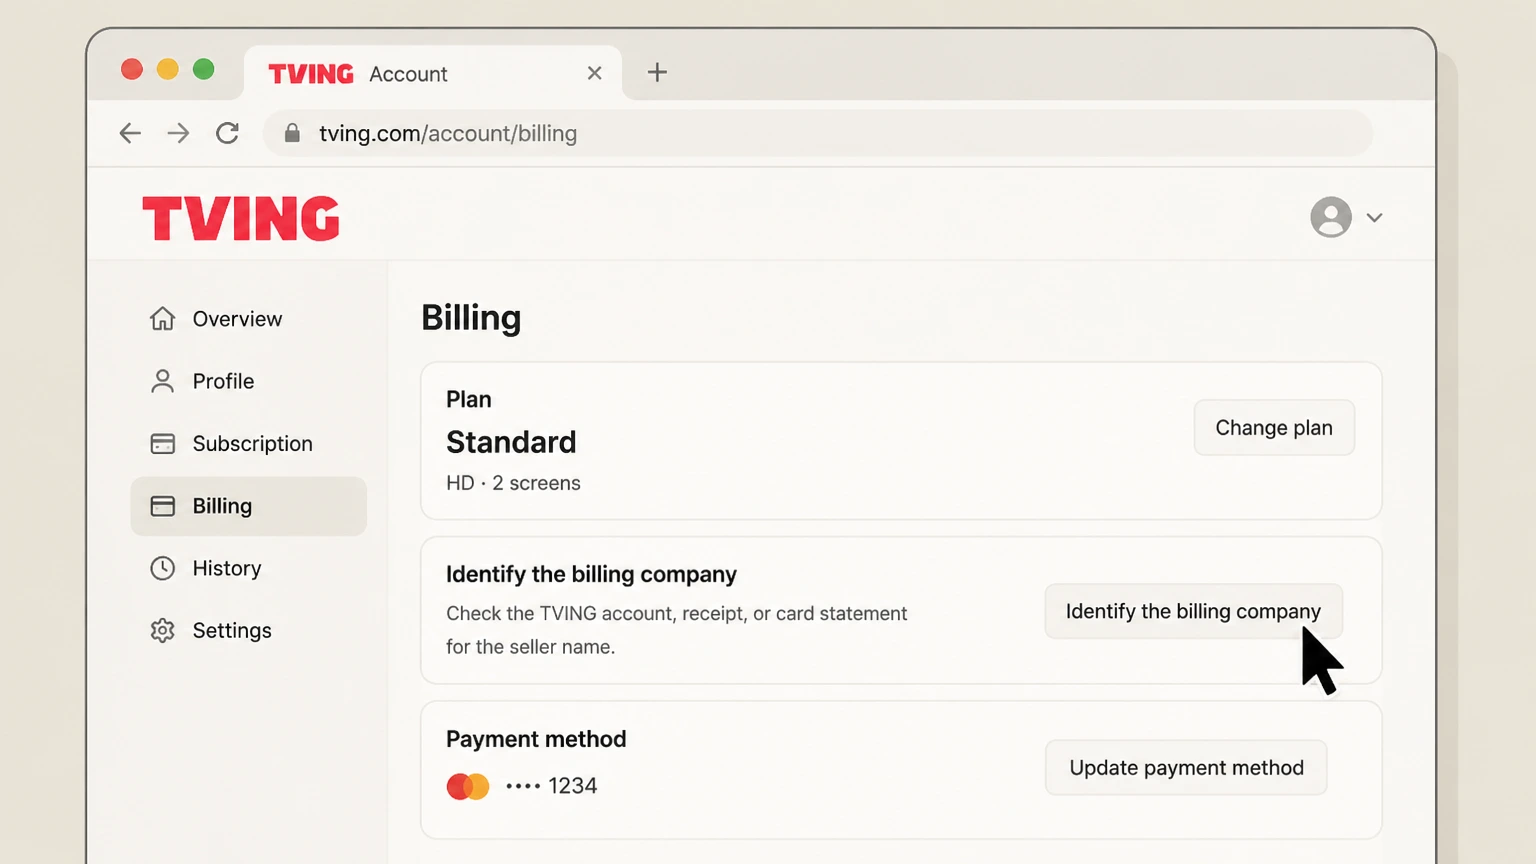Click the Overview home icon
Viewport: 1536px width, 864px height.
162,319
